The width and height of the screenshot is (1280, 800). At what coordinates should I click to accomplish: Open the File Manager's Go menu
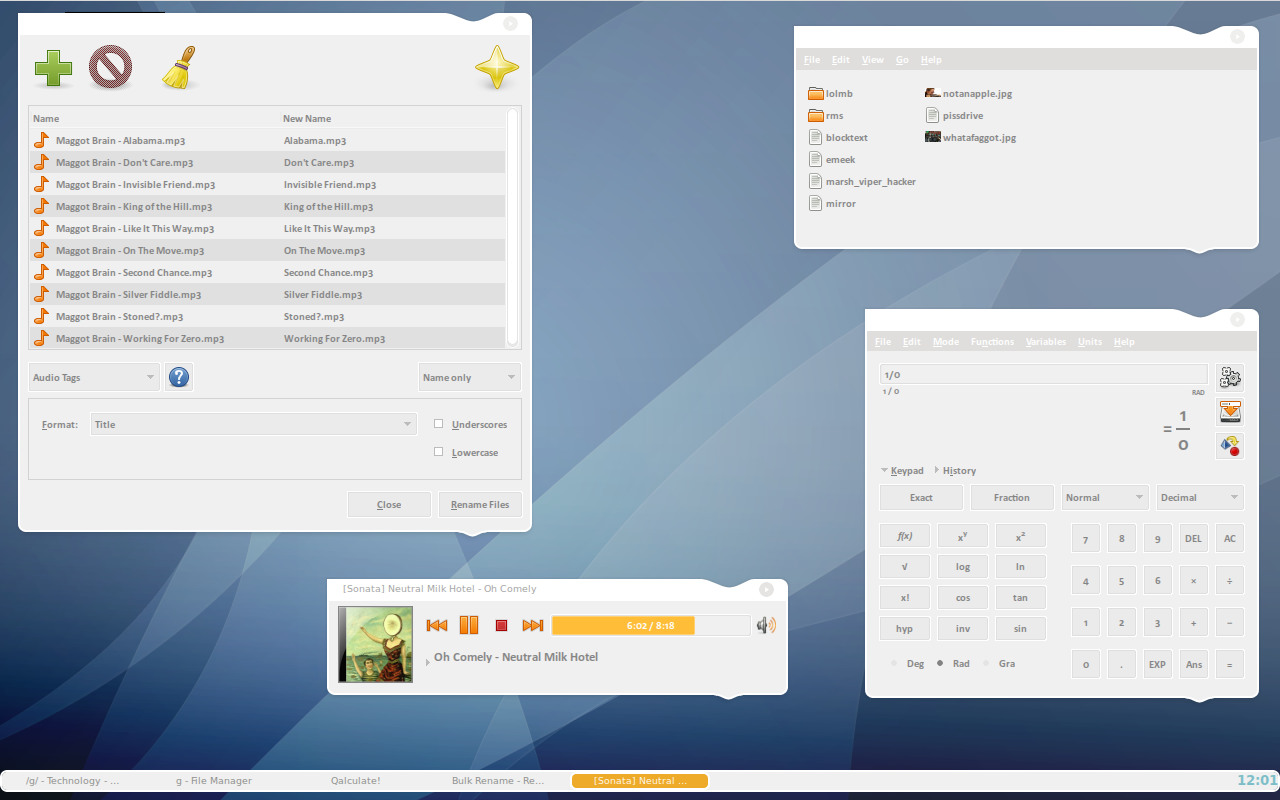[902, 60]
